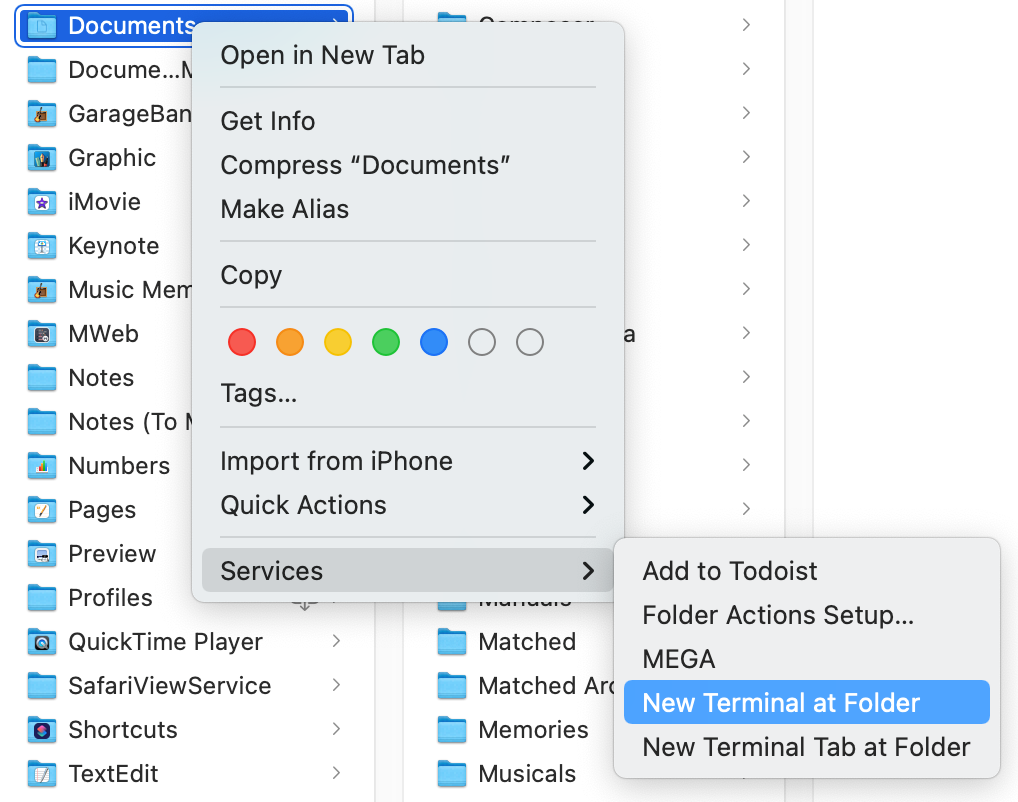Click the GarageBand folder icon
Viewport: 1018px width, 802px height.
pyautogui.click(x=41, y=113)
